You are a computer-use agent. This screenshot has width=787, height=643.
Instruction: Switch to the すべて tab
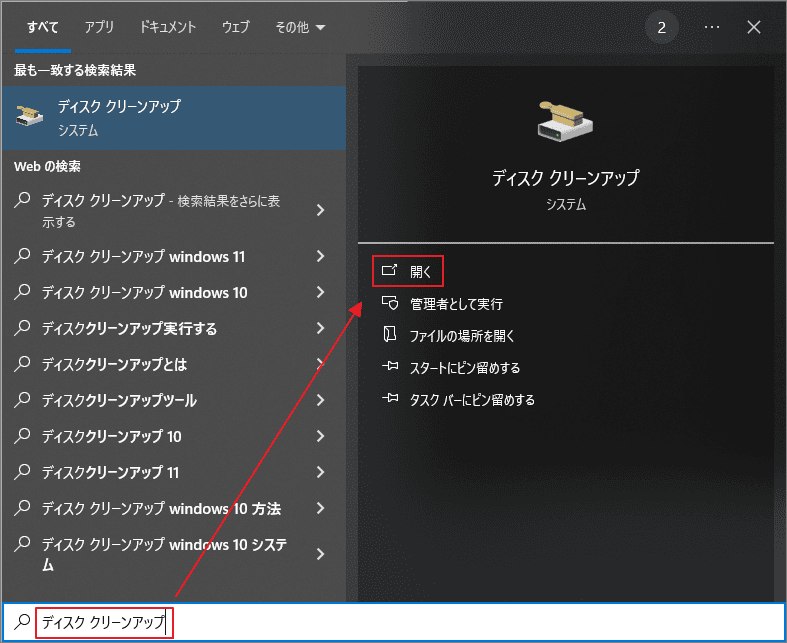click(43, 27)
